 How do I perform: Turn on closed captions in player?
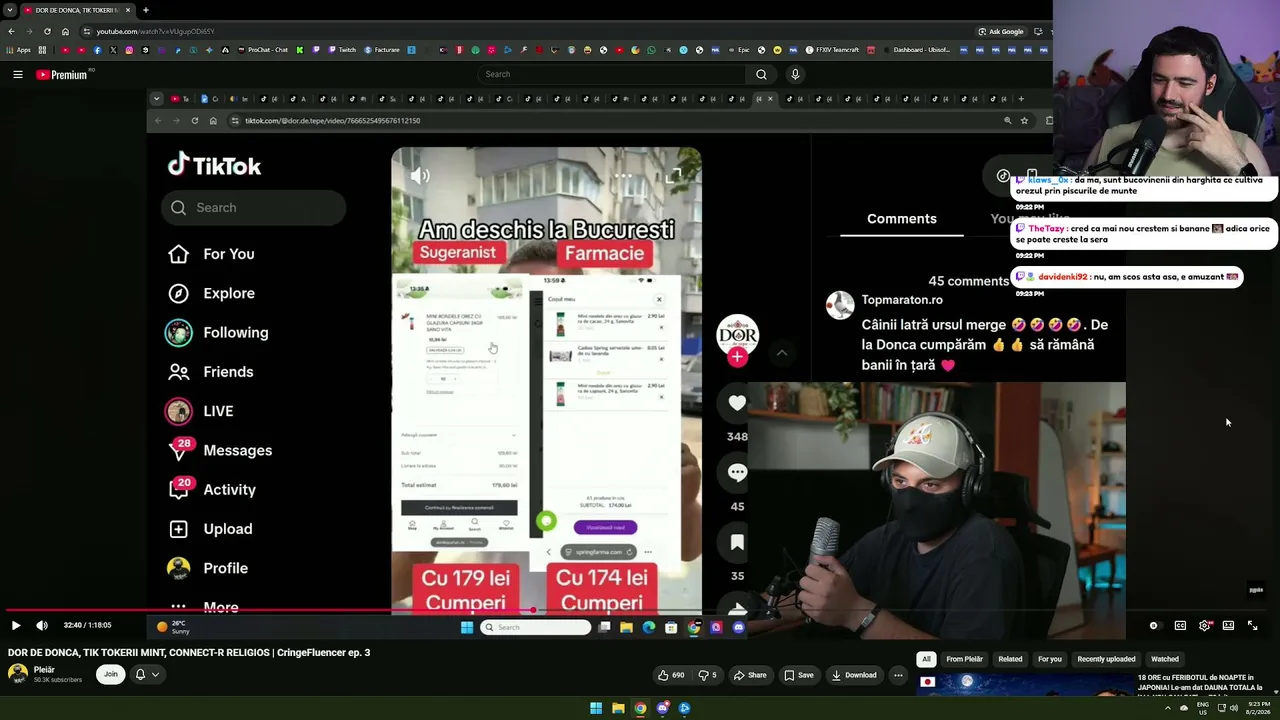(x=1180, y=626)
